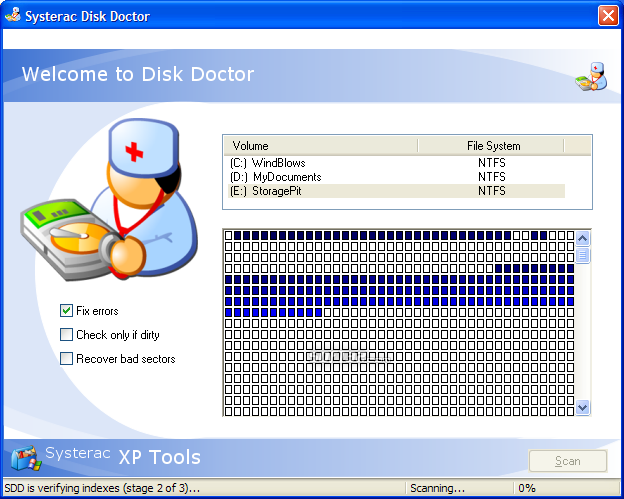The width and height of the screenshot is (624, 499).
Task: Click the cluster map scrollbar thumb
Action: (x=583, y=255)
